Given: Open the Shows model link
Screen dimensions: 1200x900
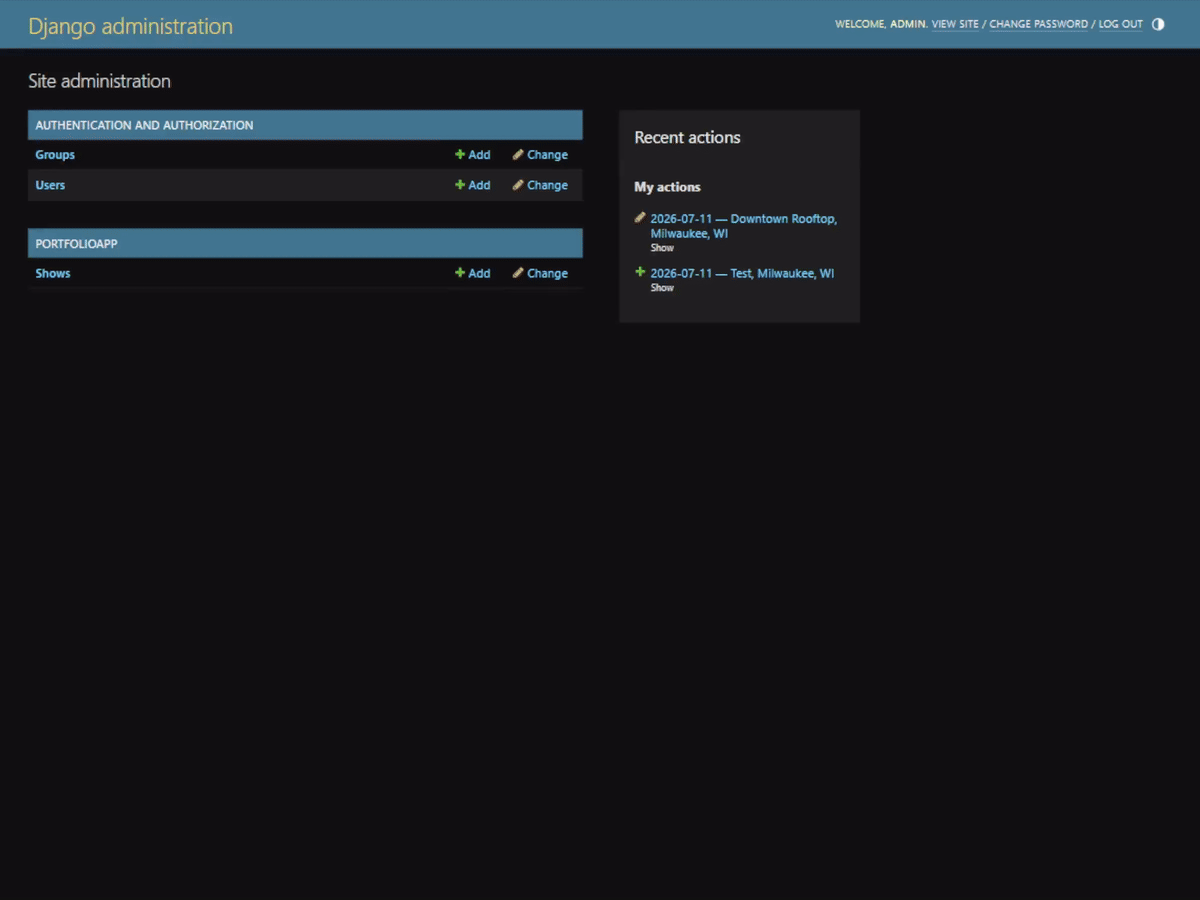Looking at the screenshot, I should click(53, 273).
